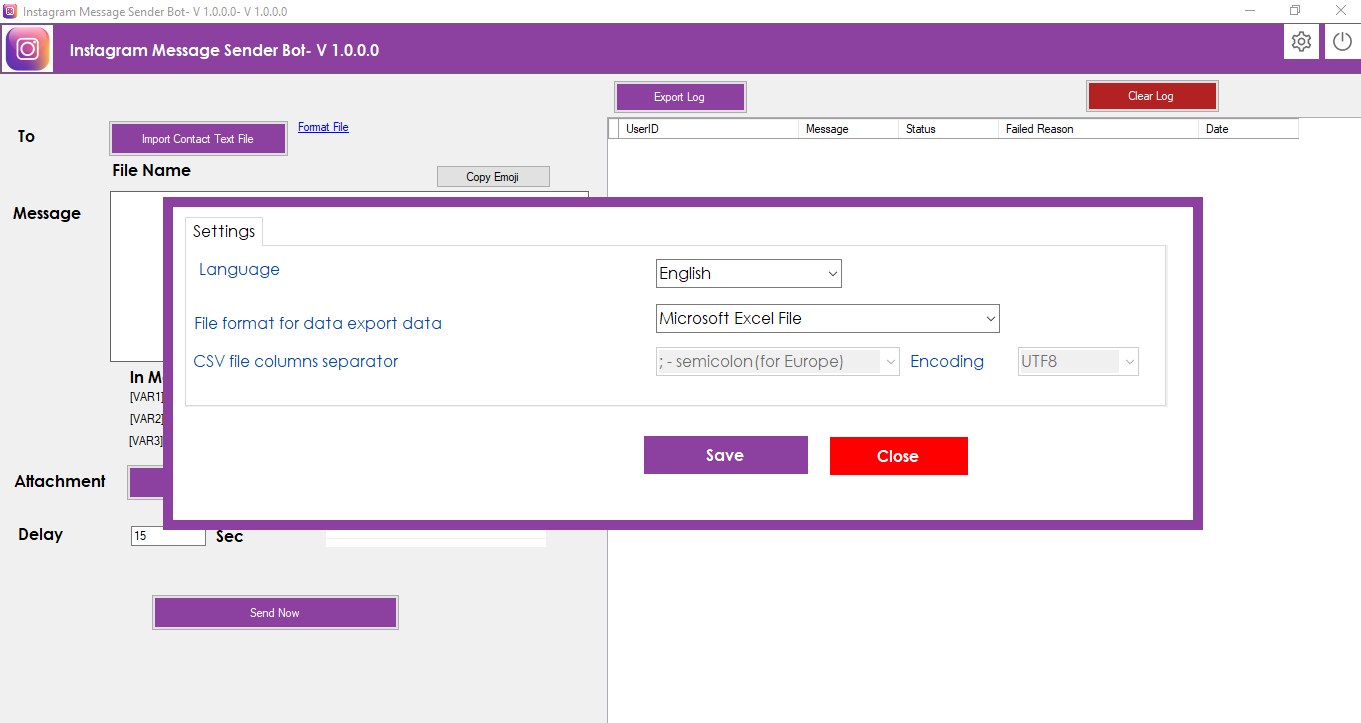This screenshot has height=723, width=1361.
Task: Click the Instagram logo icon
Action: pyautogui.click(x=28, y=49)
